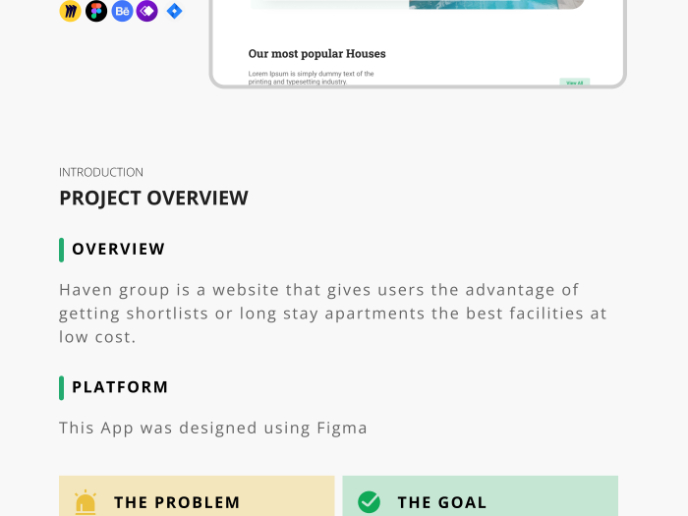Click 'This App was designed using Figma' text
The image size is (688, 516).
click(x=213, y=428)
